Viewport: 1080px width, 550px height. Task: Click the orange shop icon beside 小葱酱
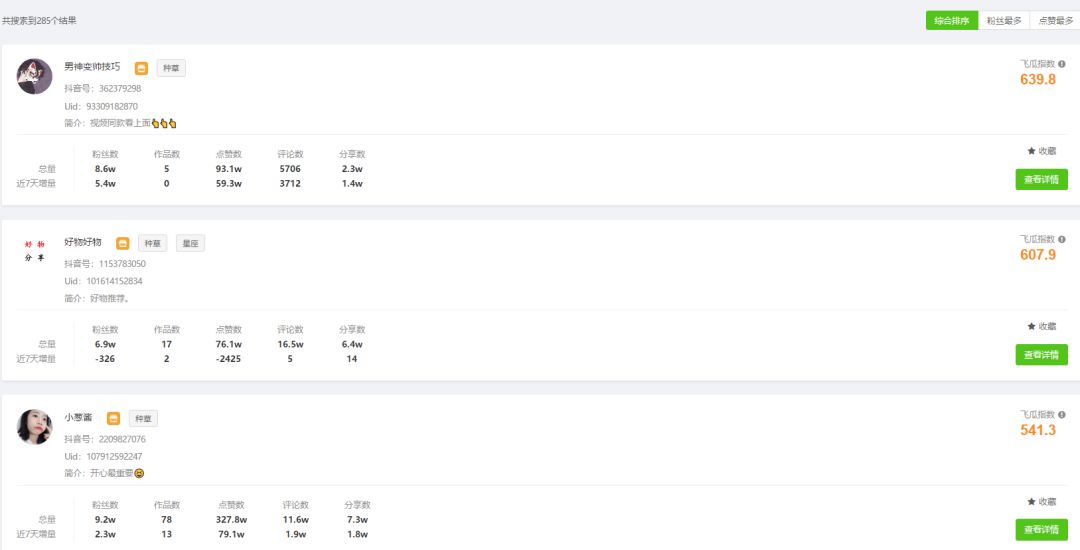click(x=114, y=419)
